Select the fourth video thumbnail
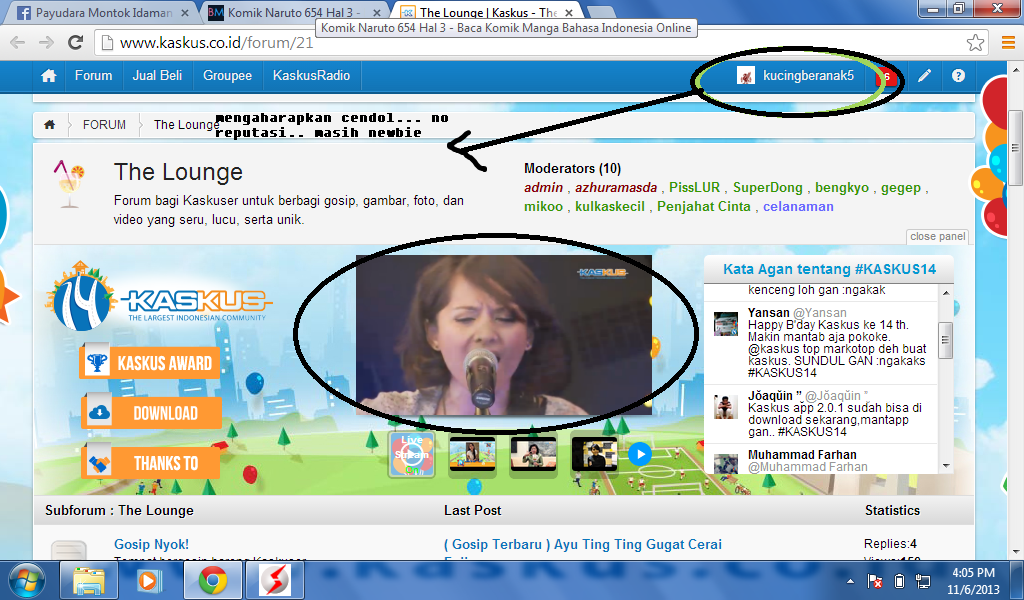1024x600 pixels. pyautogui.click(x=594, y=454)
